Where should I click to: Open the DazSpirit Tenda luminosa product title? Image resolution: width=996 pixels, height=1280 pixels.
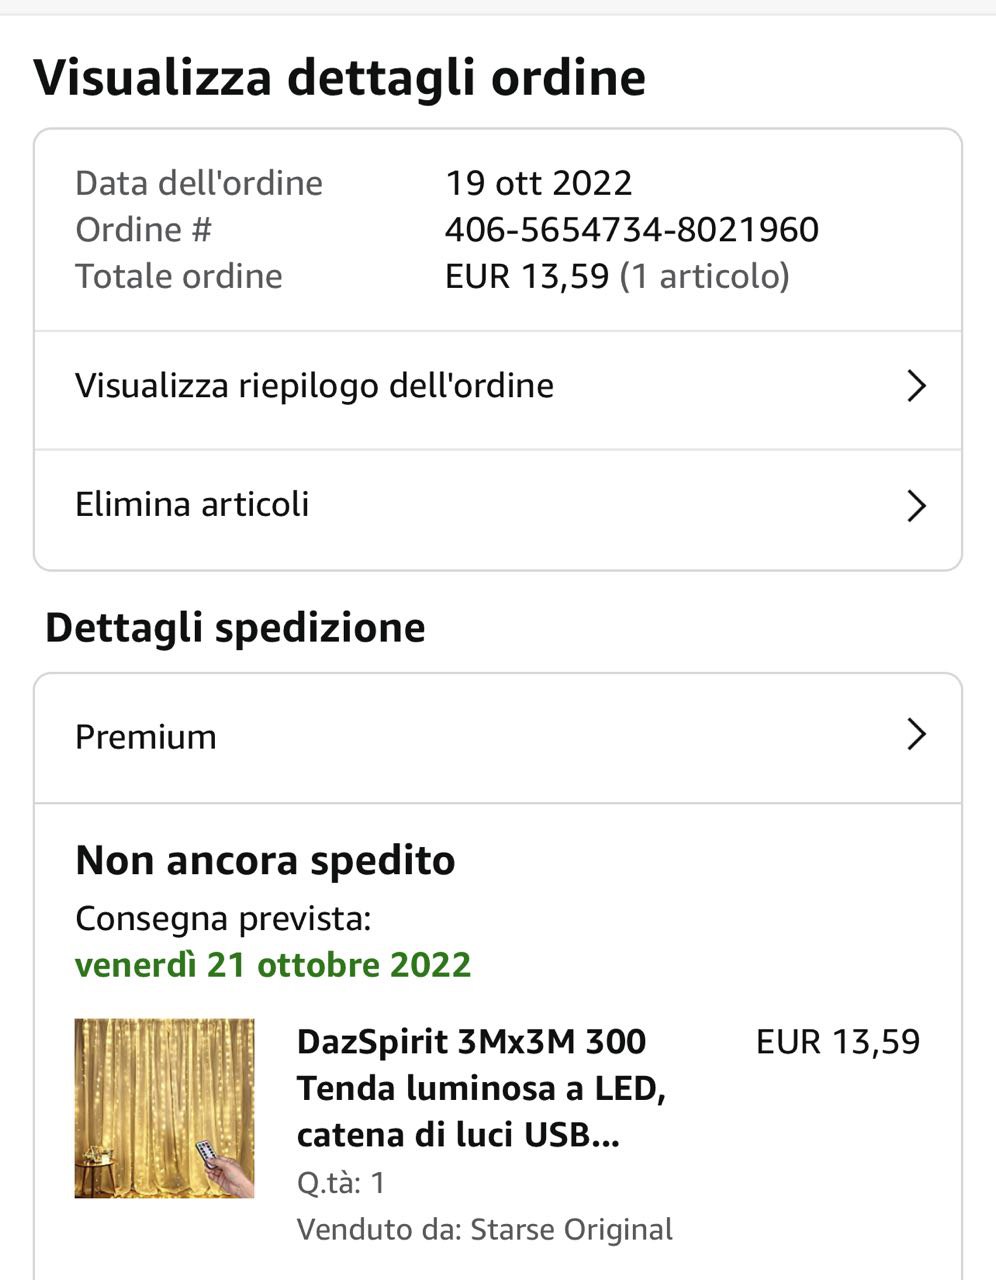(481, 1088)
